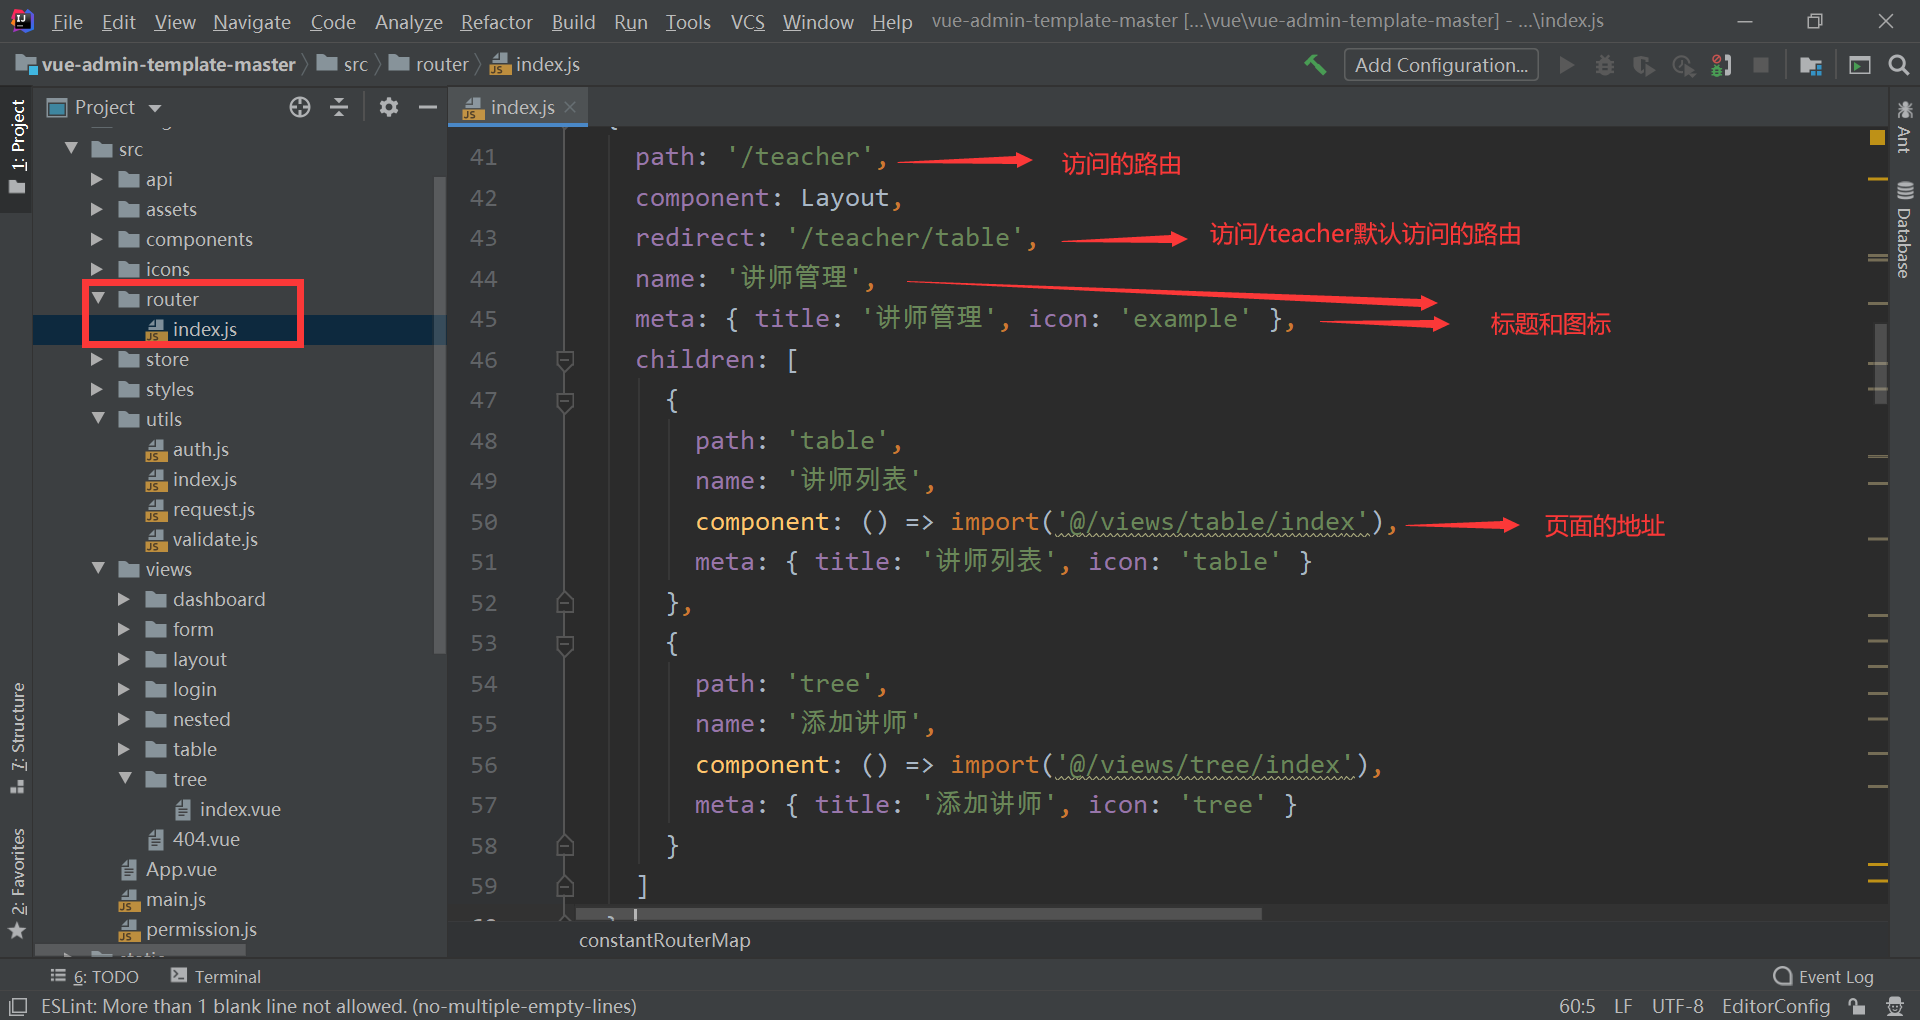Screen dimensions: 1920x1020
Task: Click Add Configuration... button
Action: point(1441,65)
